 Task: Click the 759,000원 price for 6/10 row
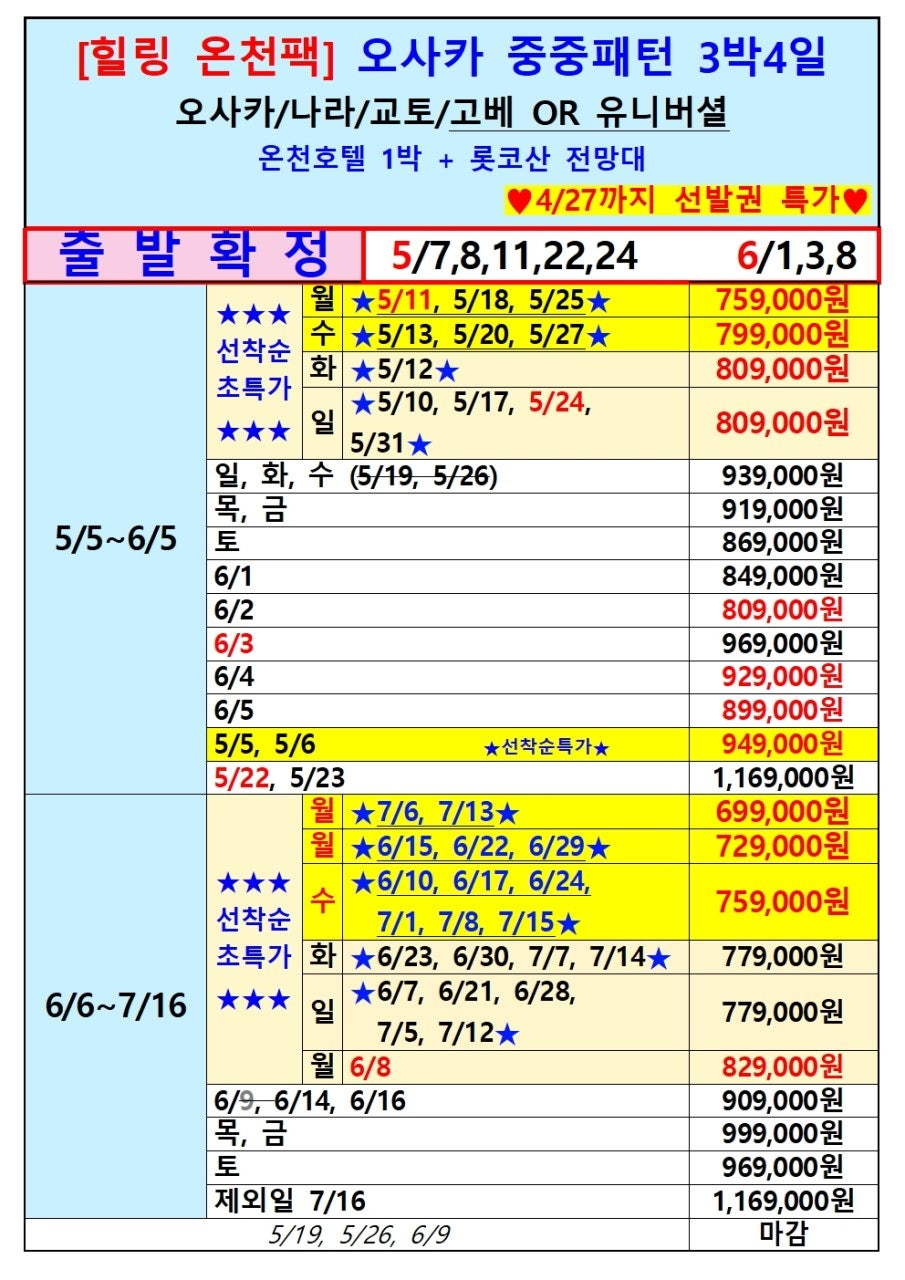coord(783,902)
